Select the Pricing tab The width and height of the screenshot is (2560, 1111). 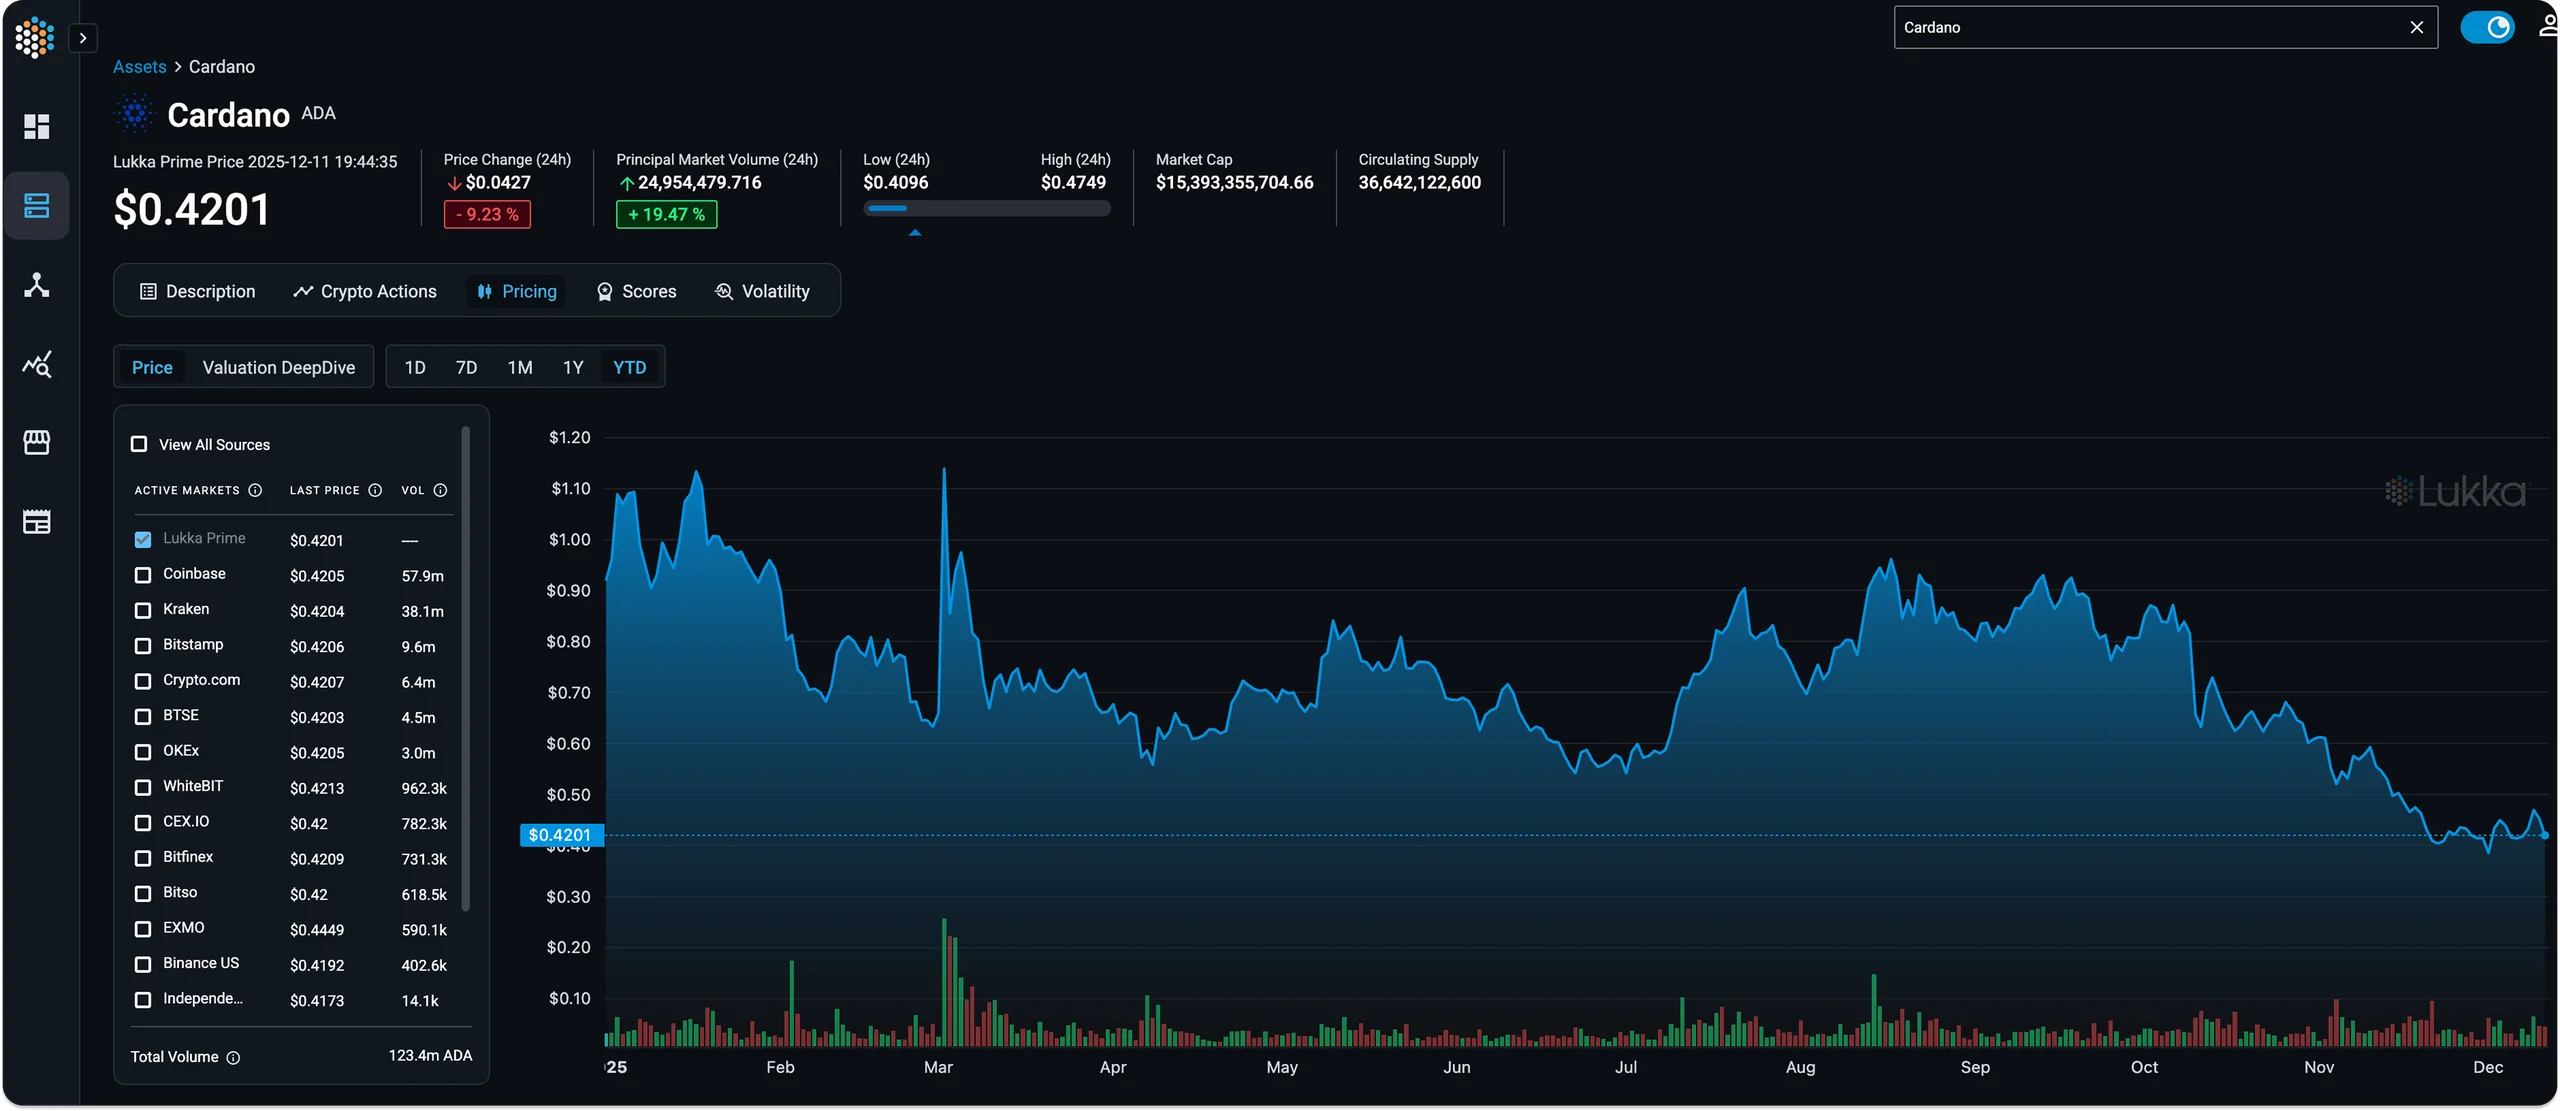click(517, 291)
